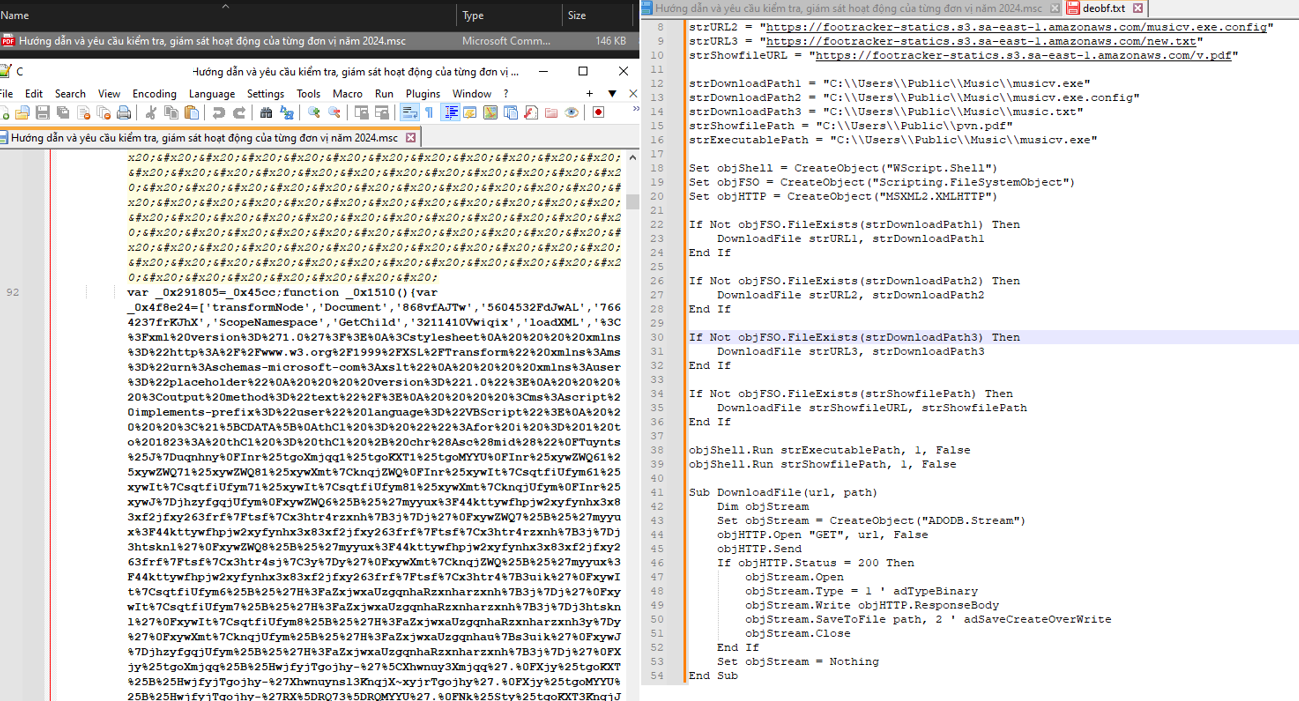Screen dimensions: 1299x701
Task: Switch to the deobf.txt tab
Action: [1103, 8]
